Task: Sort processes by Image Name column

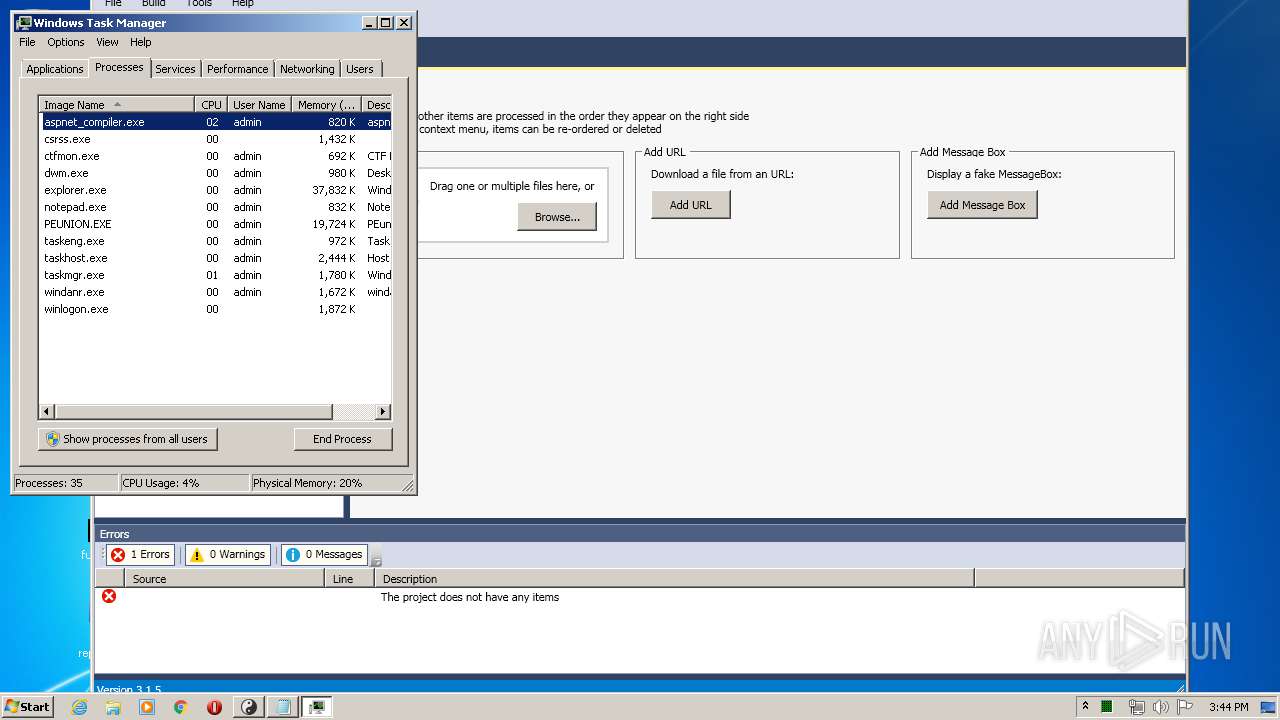Action: (116, 105)
